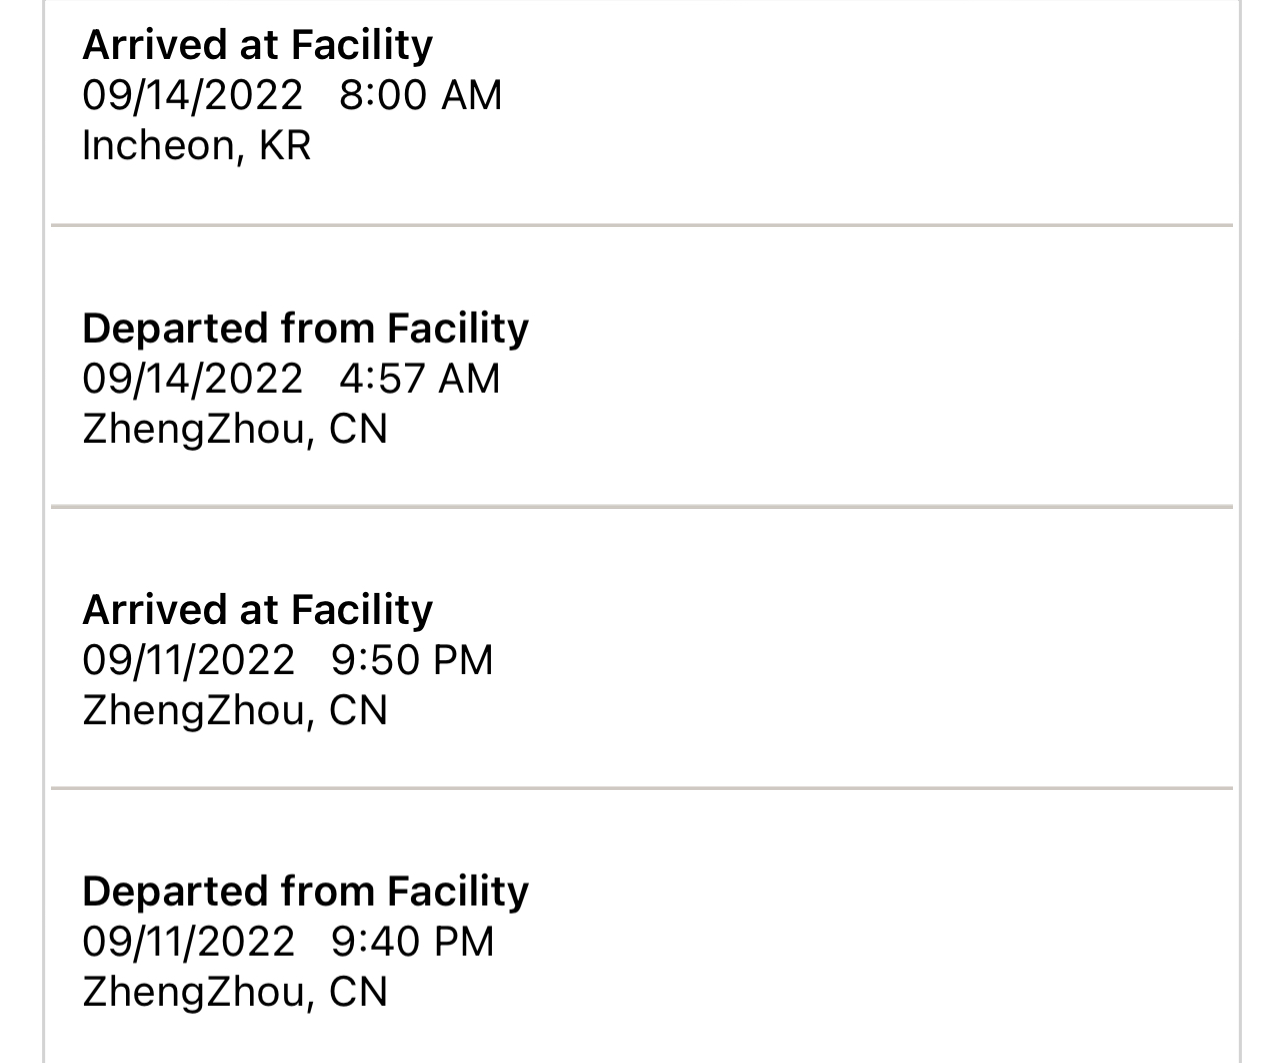The width and height of the screenshot is (1284, 1063).
Task: Tap ZhengZhou, CN under the 9:50 PM entry
Action: click(x=234, y=711)
